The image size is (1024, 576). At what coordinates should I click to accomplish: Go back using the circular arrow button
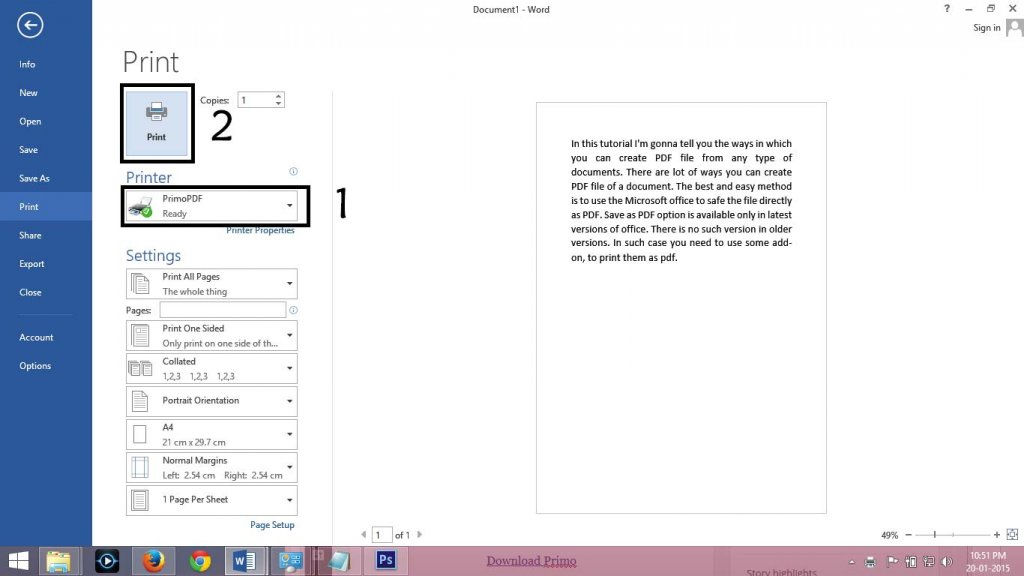(x=30, y=25)
